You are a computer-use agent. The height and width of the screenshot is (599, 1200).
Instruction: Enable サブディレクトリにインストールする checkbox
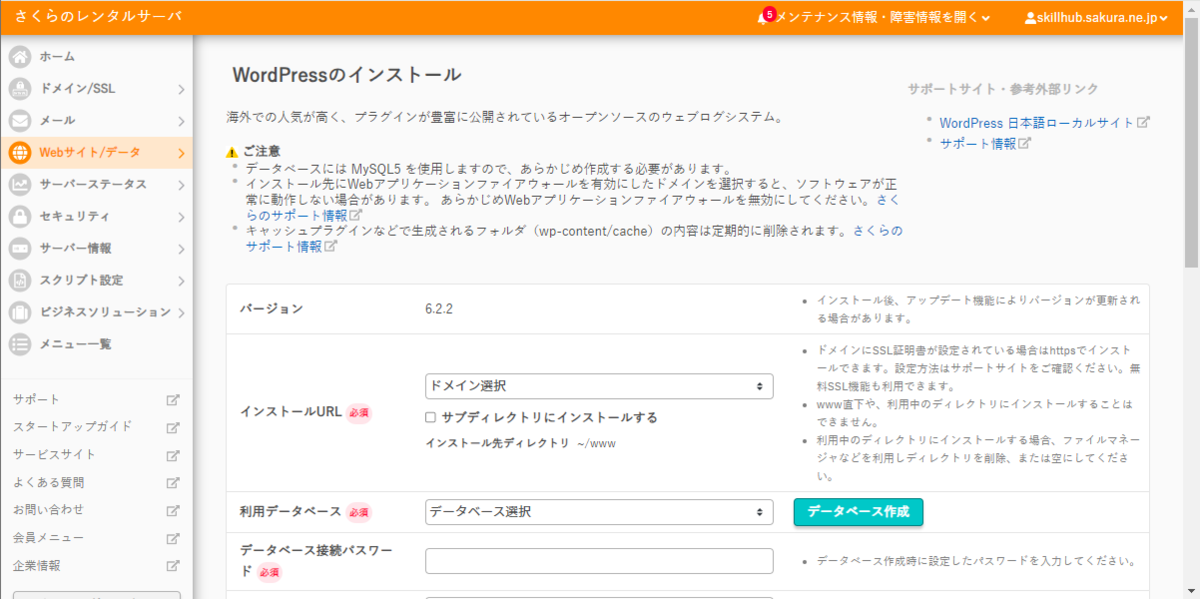coord(431,417)
